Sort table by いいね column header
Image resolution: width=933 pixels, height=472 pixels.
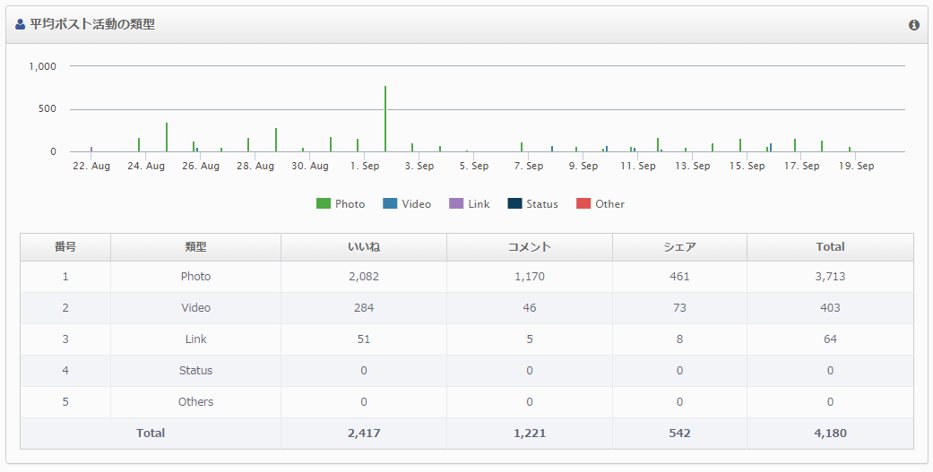pyautogui.click(x=363, y=247)
